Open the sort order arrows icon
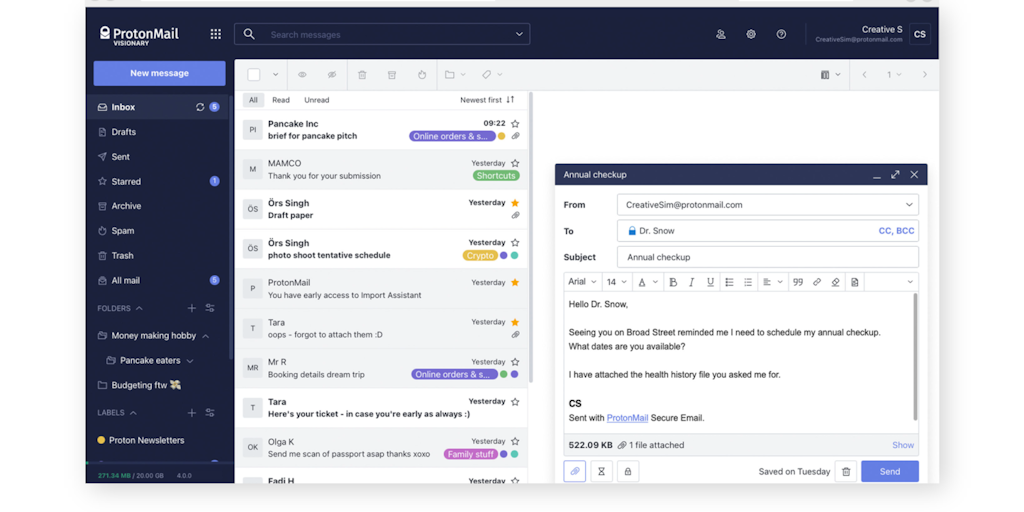 click(x=510, y=100)
